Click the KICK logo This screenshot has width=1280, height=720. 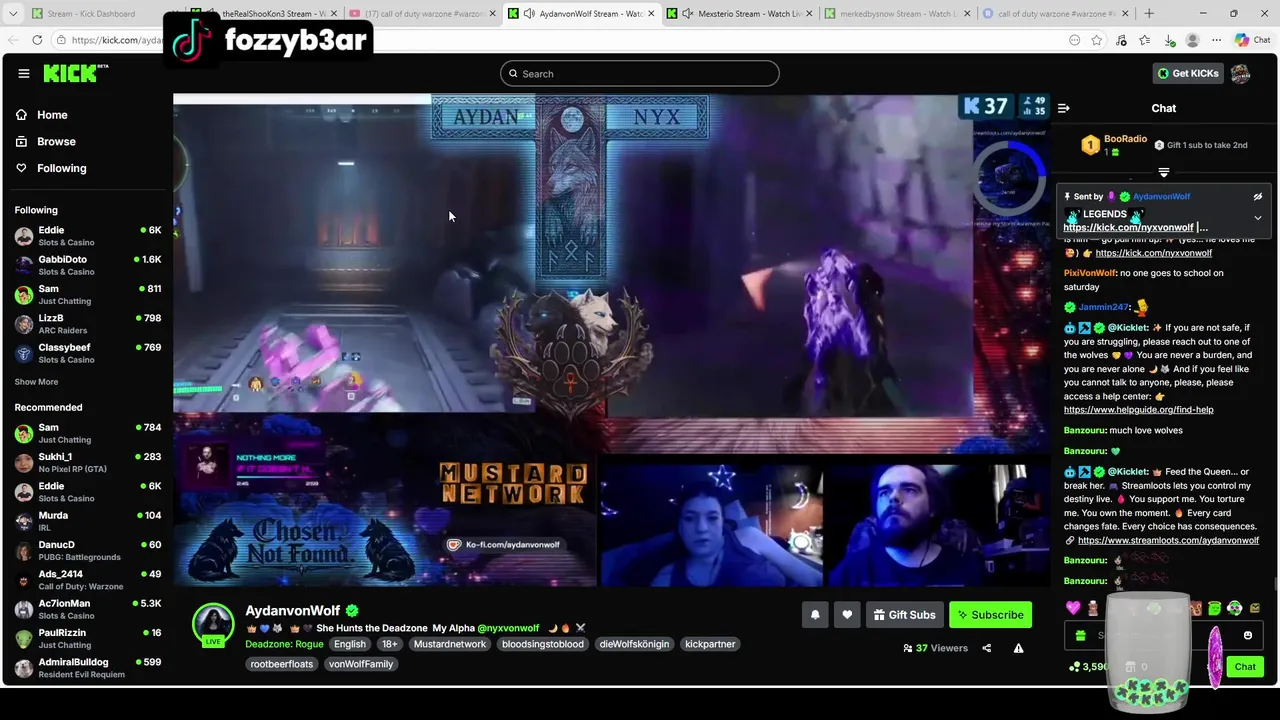coord(75,73)
